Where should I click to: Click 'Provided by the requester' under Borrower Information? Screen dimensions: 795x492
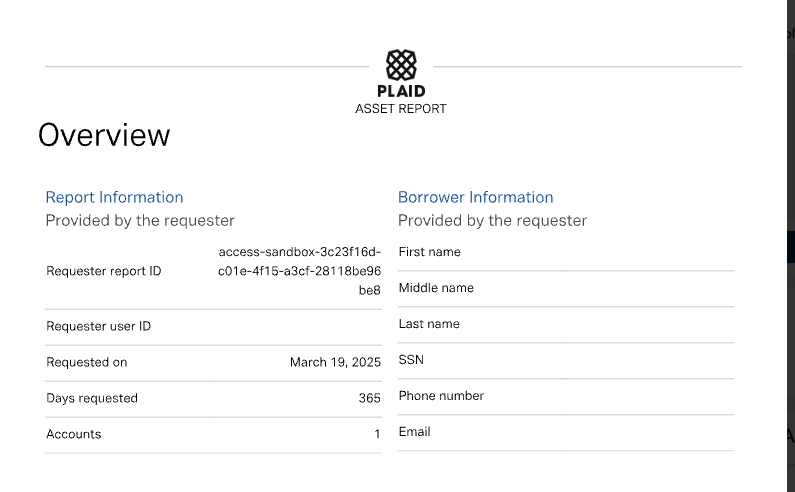click(492, 221)
